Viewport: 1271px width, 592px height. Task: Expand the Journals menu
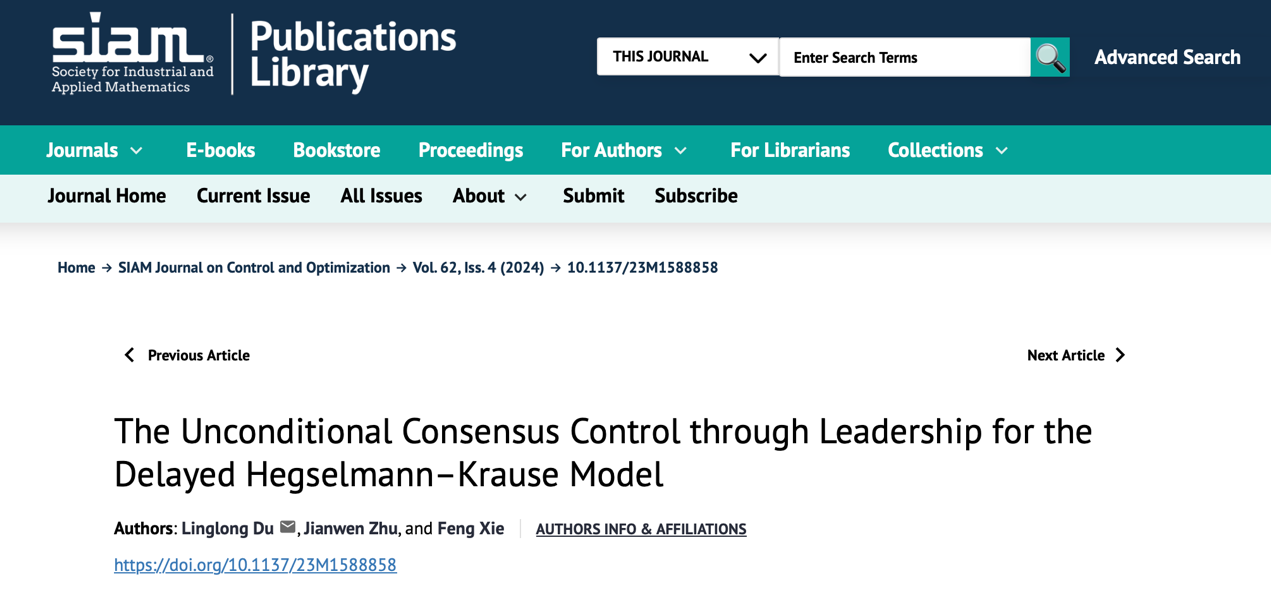pos(95,150)
